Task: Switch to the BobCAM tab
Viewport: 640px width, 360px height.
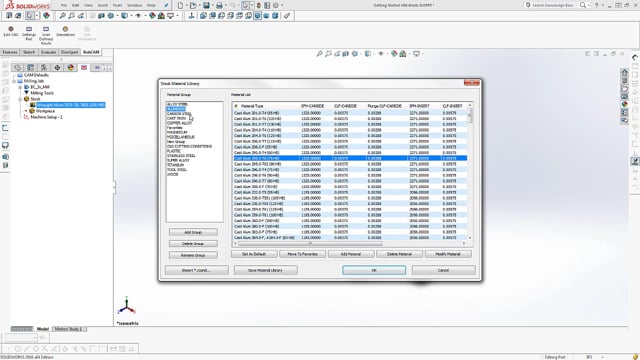Action: (x=91, y=52)
